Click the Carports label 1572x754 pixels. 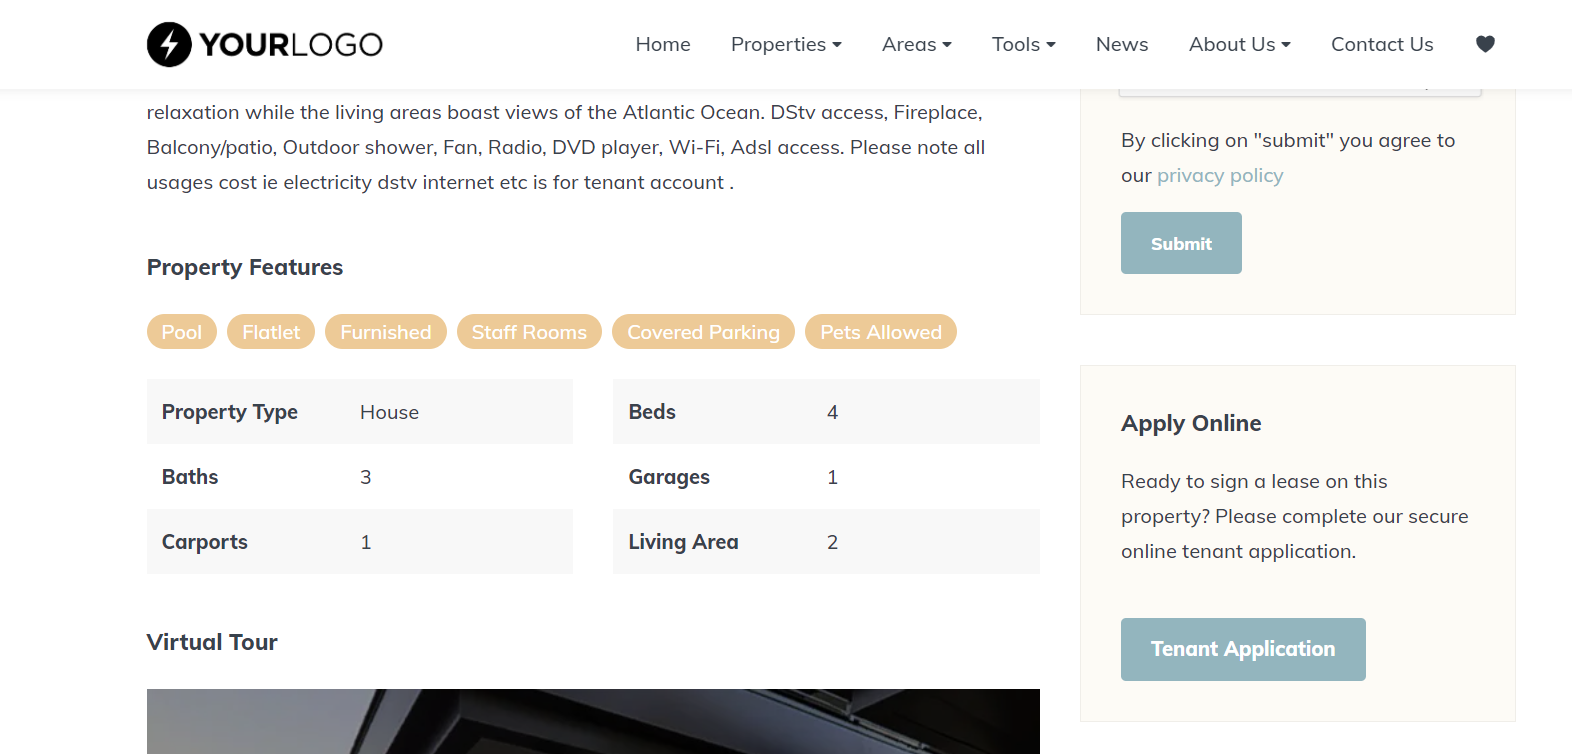coord(205,542)
